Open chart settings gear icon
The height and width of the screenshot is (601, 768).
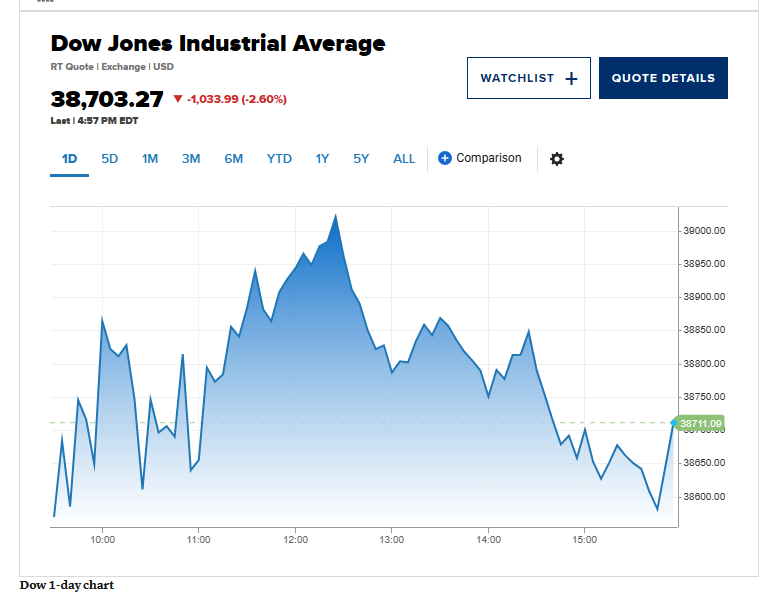click(x=557, y=159)
